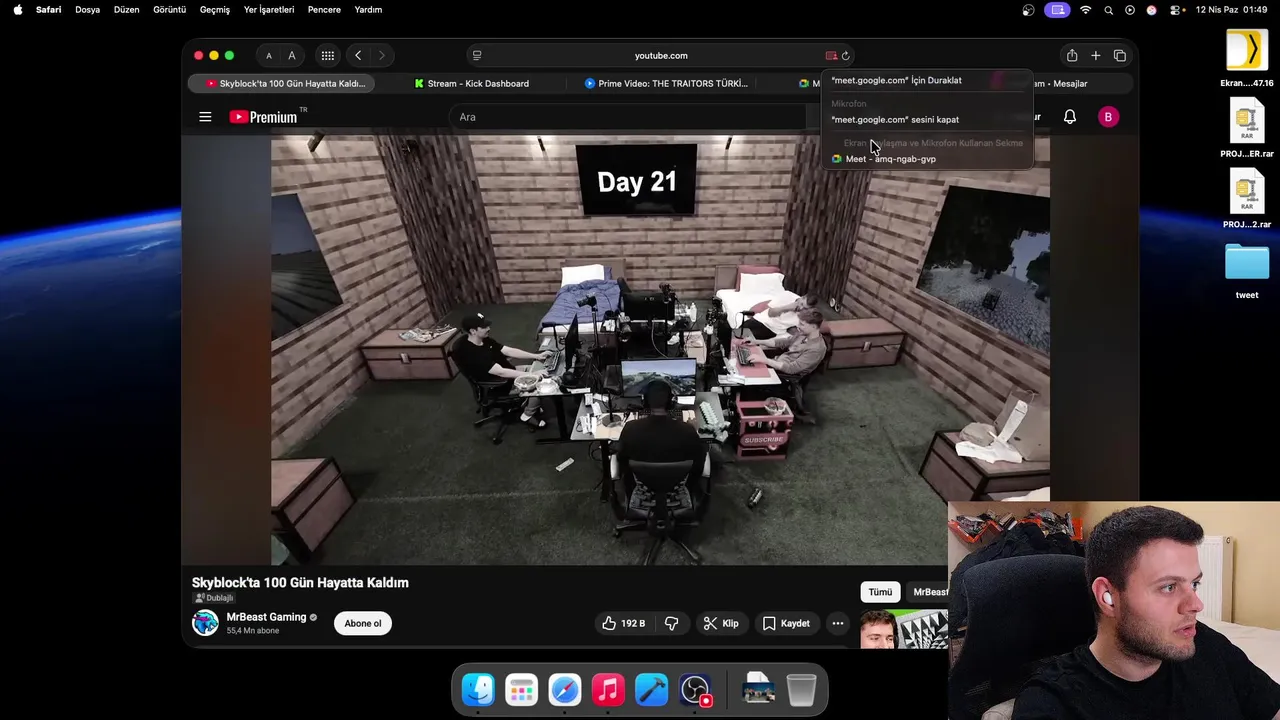The image size is (1280, 720).
Task: Open Trash in the Dock
Action: (801, 689)
